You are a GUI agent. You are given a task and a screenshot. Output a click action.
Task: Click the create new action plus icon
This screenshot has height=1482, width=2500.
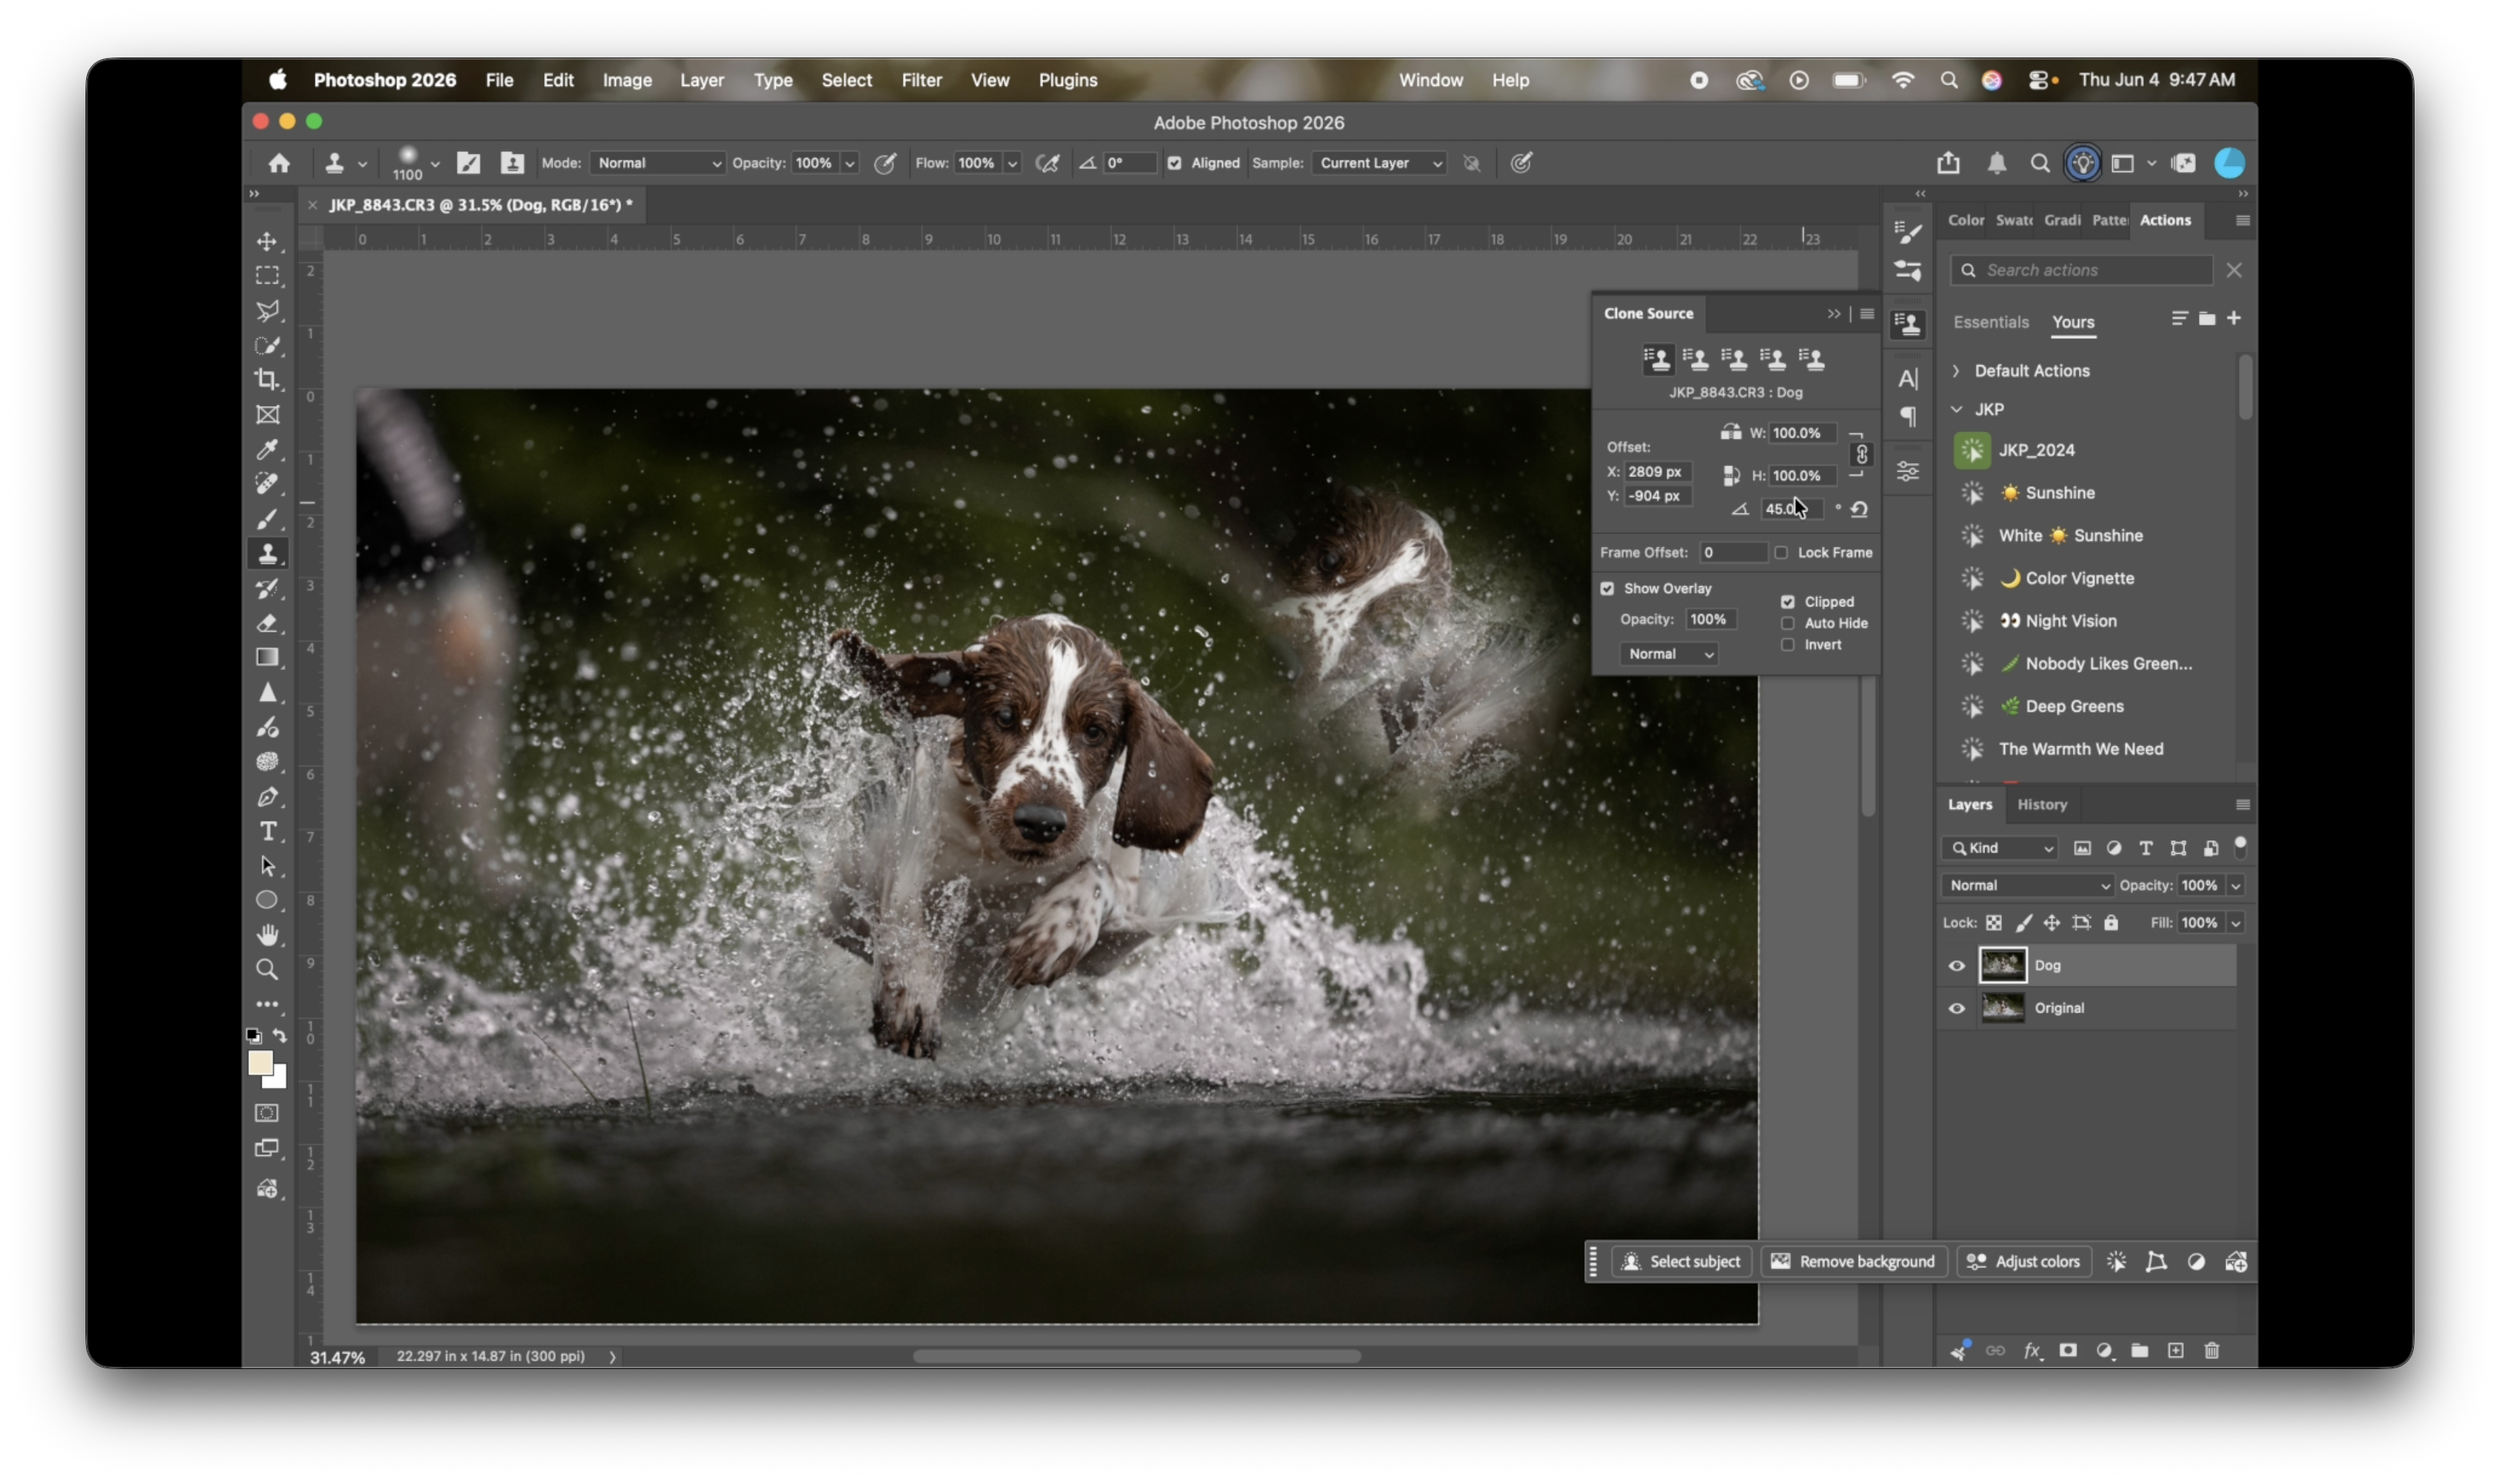[2234, 318]
